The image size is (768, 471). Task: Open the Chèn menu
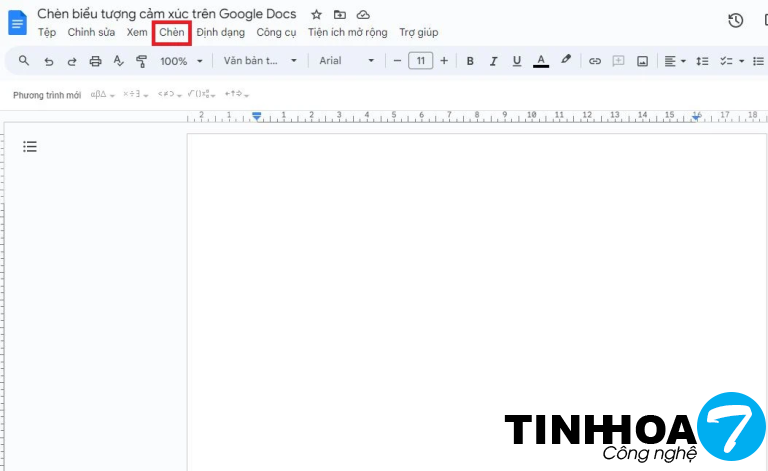tap(172, 33)
